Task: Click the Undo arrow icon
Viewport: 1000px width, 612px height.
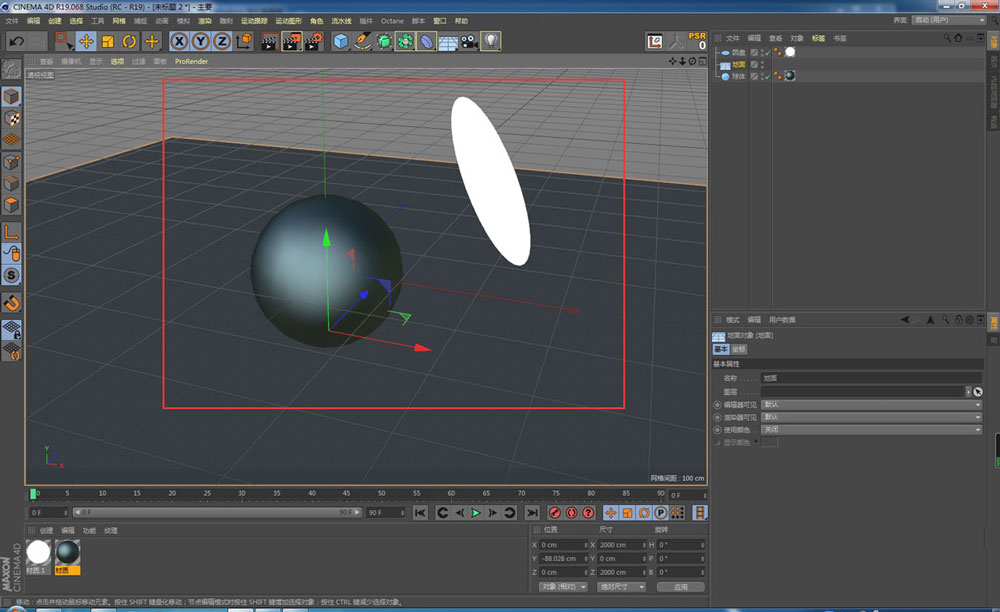Action: coord(15,41)
